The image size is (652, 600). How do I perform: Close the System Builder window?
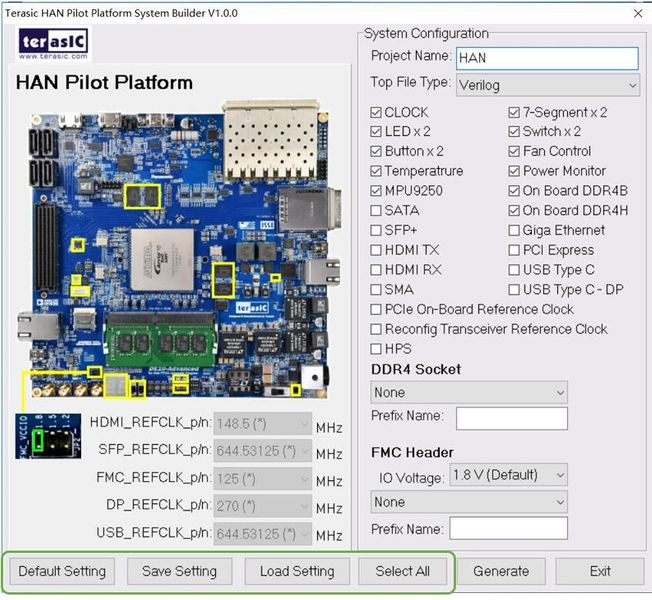638,13
